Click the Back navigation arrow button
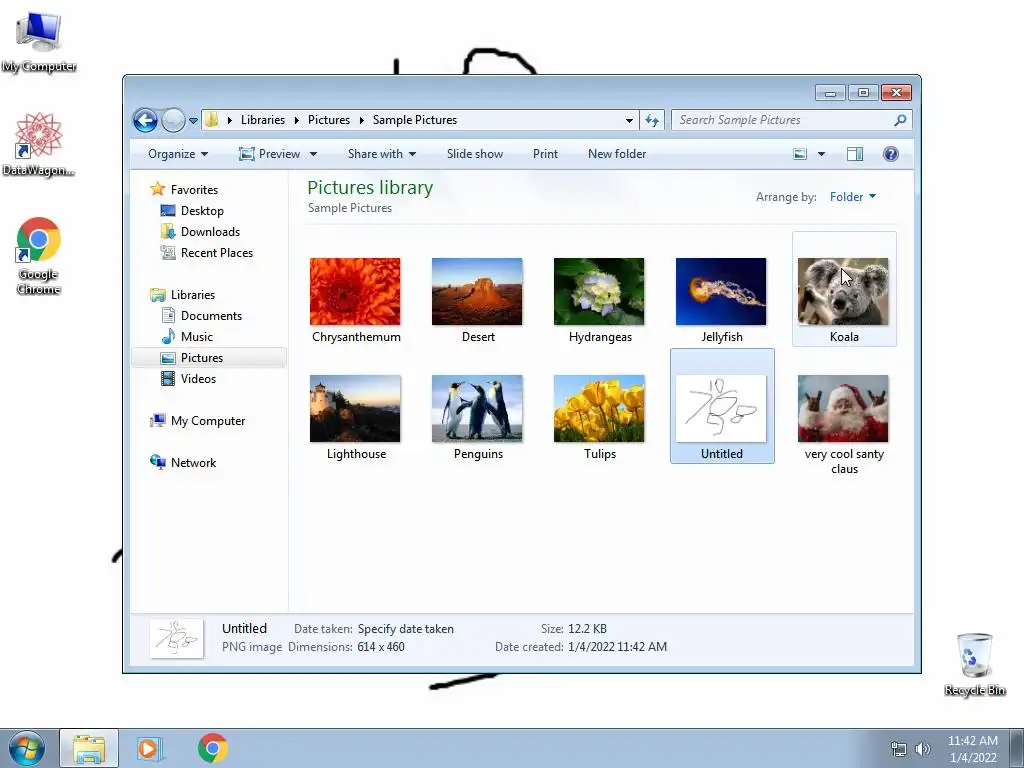 tap(146, 120)
